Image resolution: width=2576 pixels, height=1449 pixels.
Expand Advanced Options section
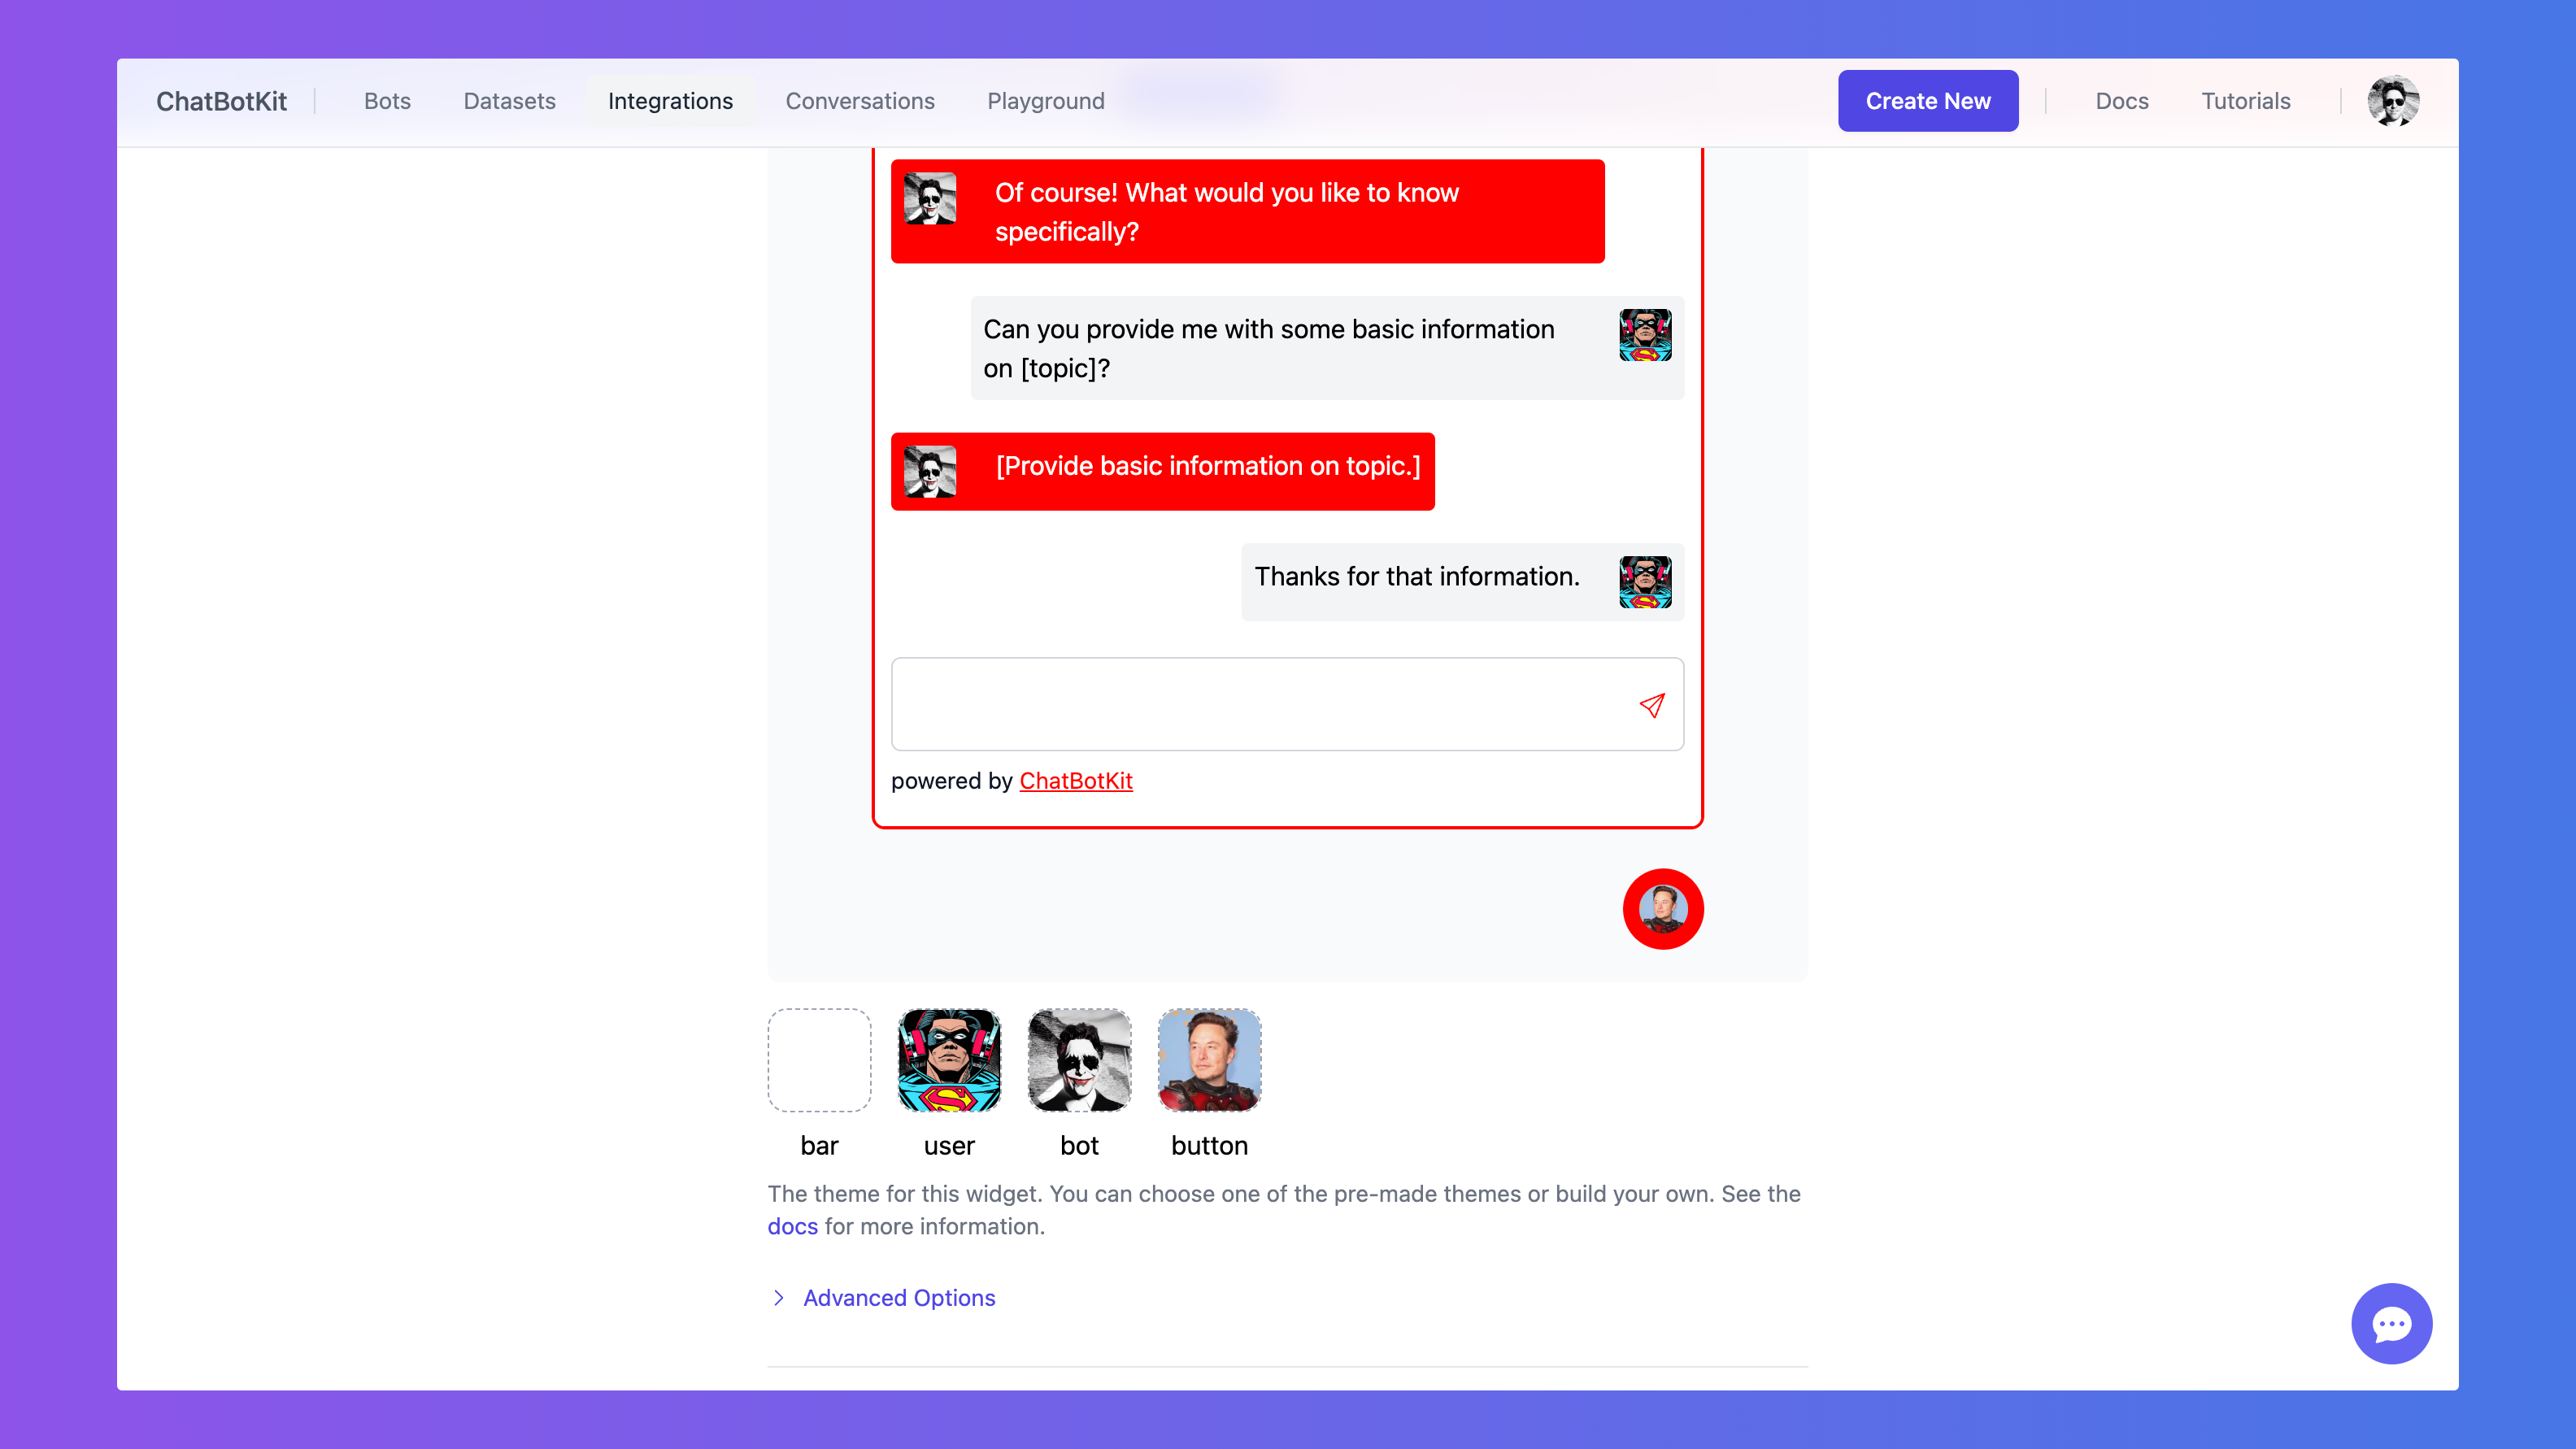[898, 1297]
